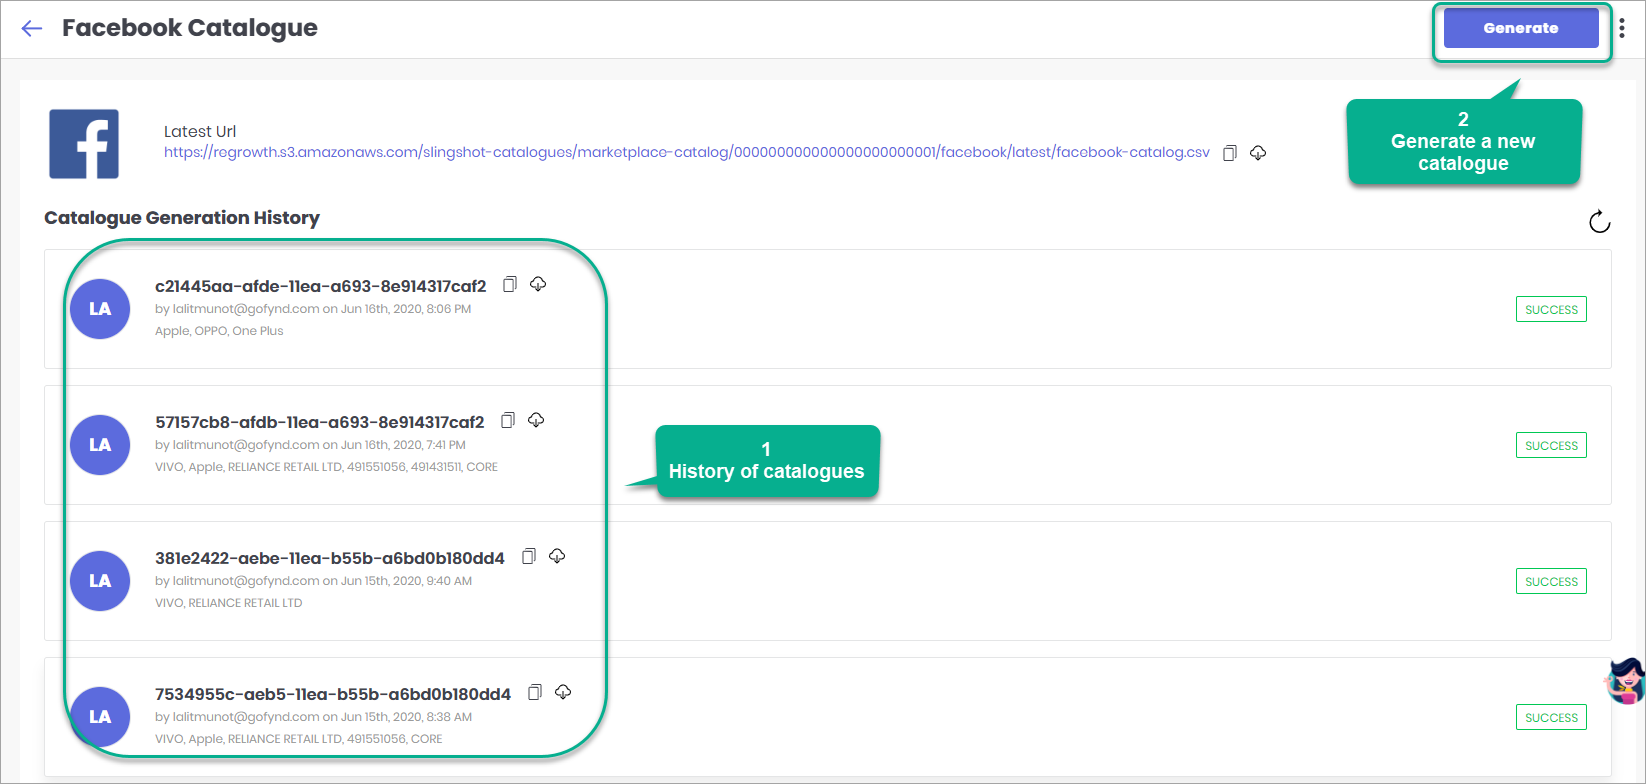The height and width of the screenshot is (784, 1646).
Task: Copy ID of catalogue 381e2422-aebe
Action: [x=529, y=556]
